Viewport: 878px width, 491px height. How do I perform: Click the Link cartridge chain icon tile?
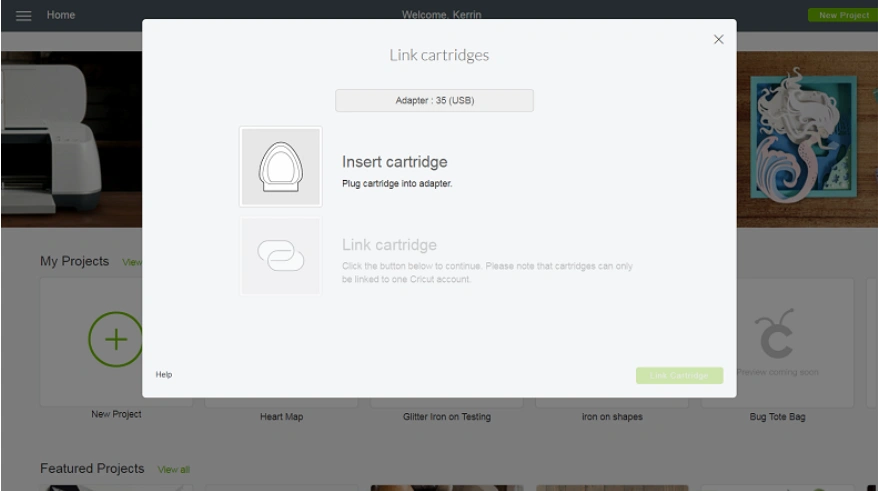click(281, 256)
